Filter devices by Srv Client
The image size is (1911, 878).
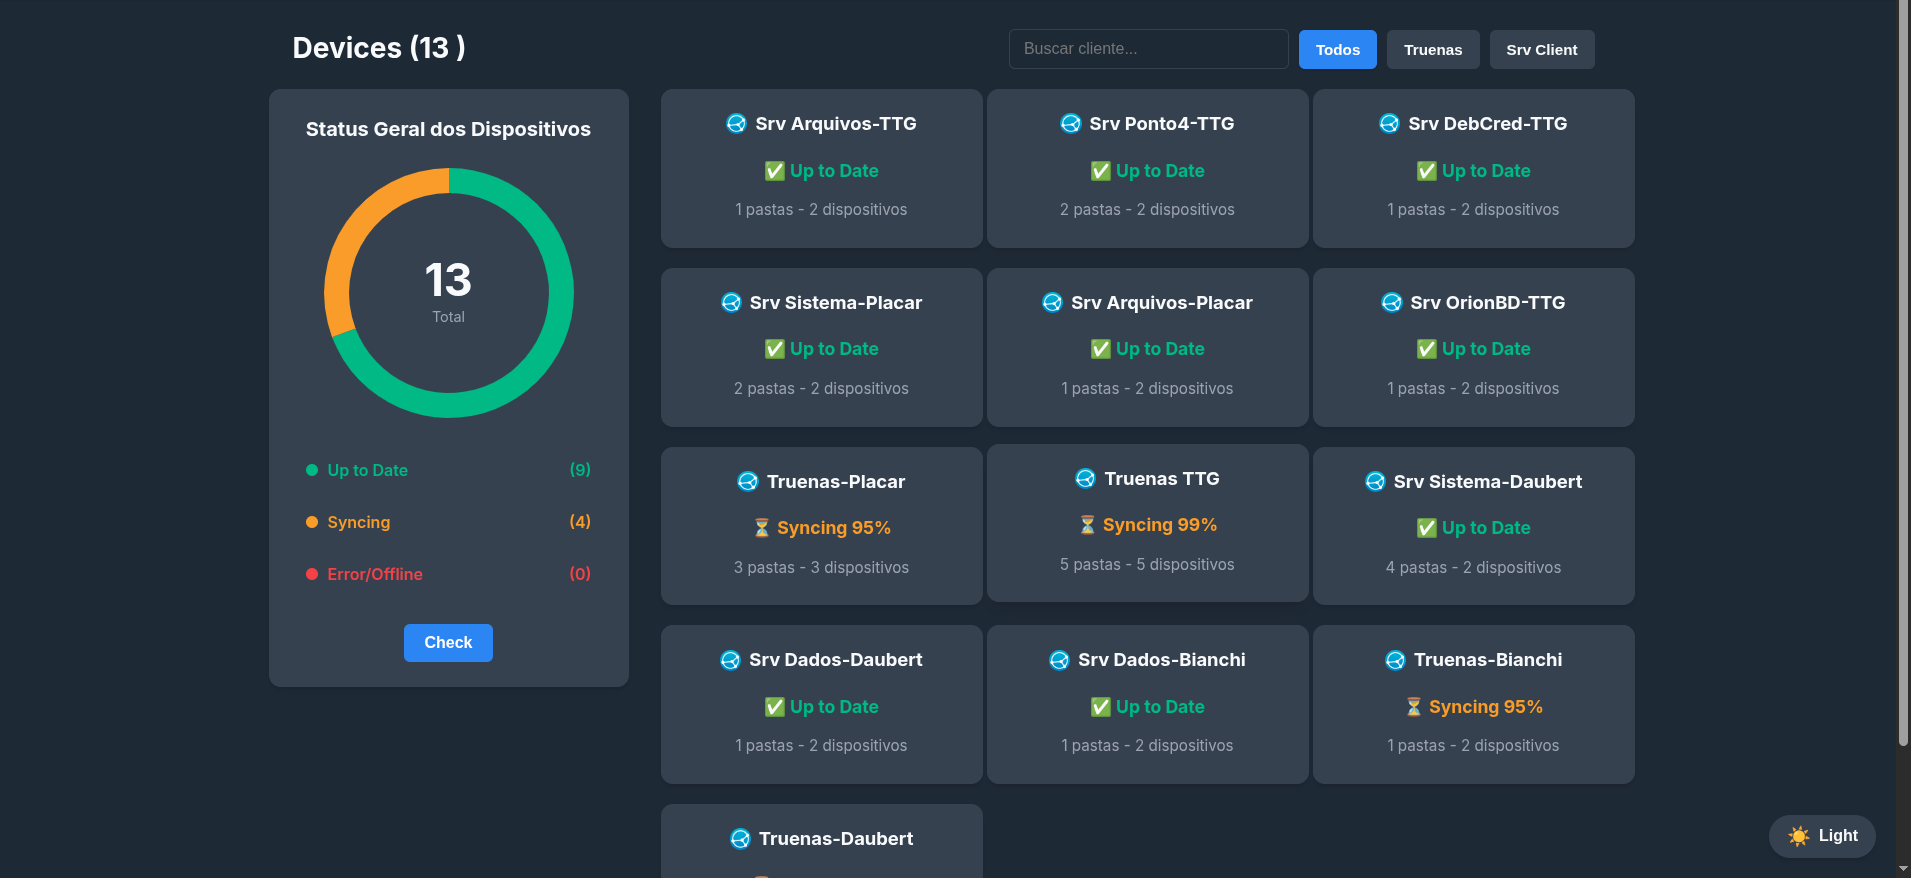click(1541, 50)
